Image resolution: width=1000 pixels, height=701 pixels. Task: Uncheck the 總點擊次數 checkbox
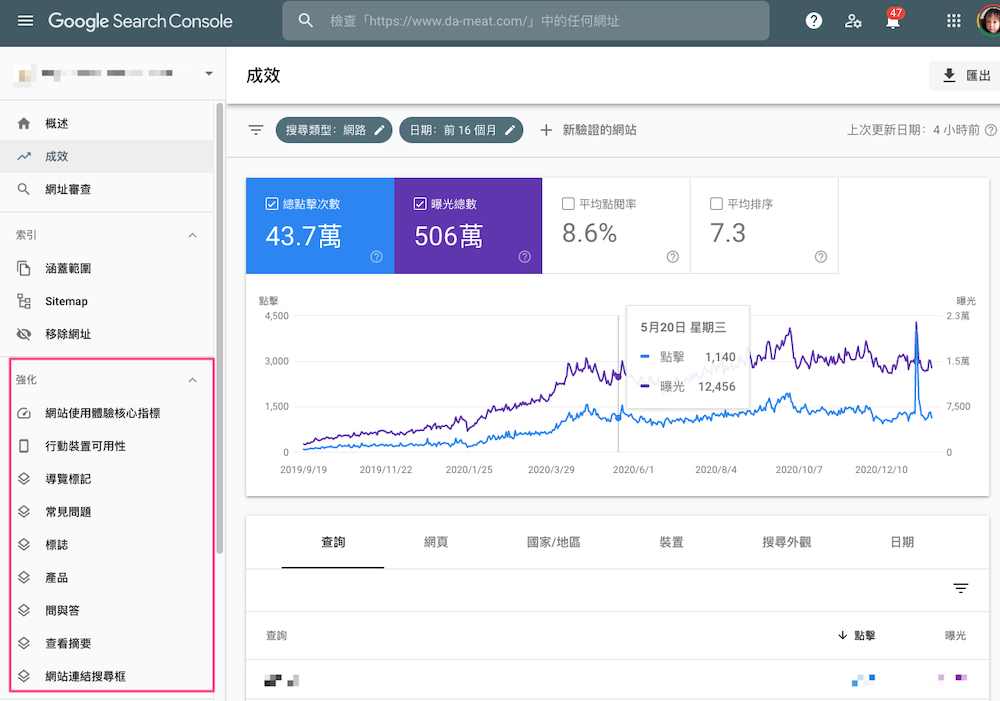tap(272, 203)
